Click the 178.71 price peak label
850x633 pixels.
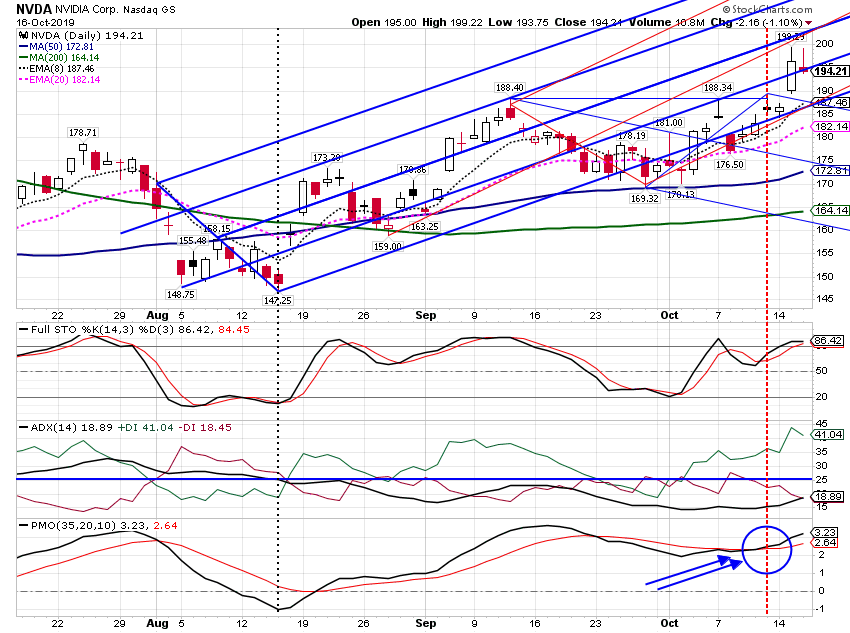(x=82, y=133)
